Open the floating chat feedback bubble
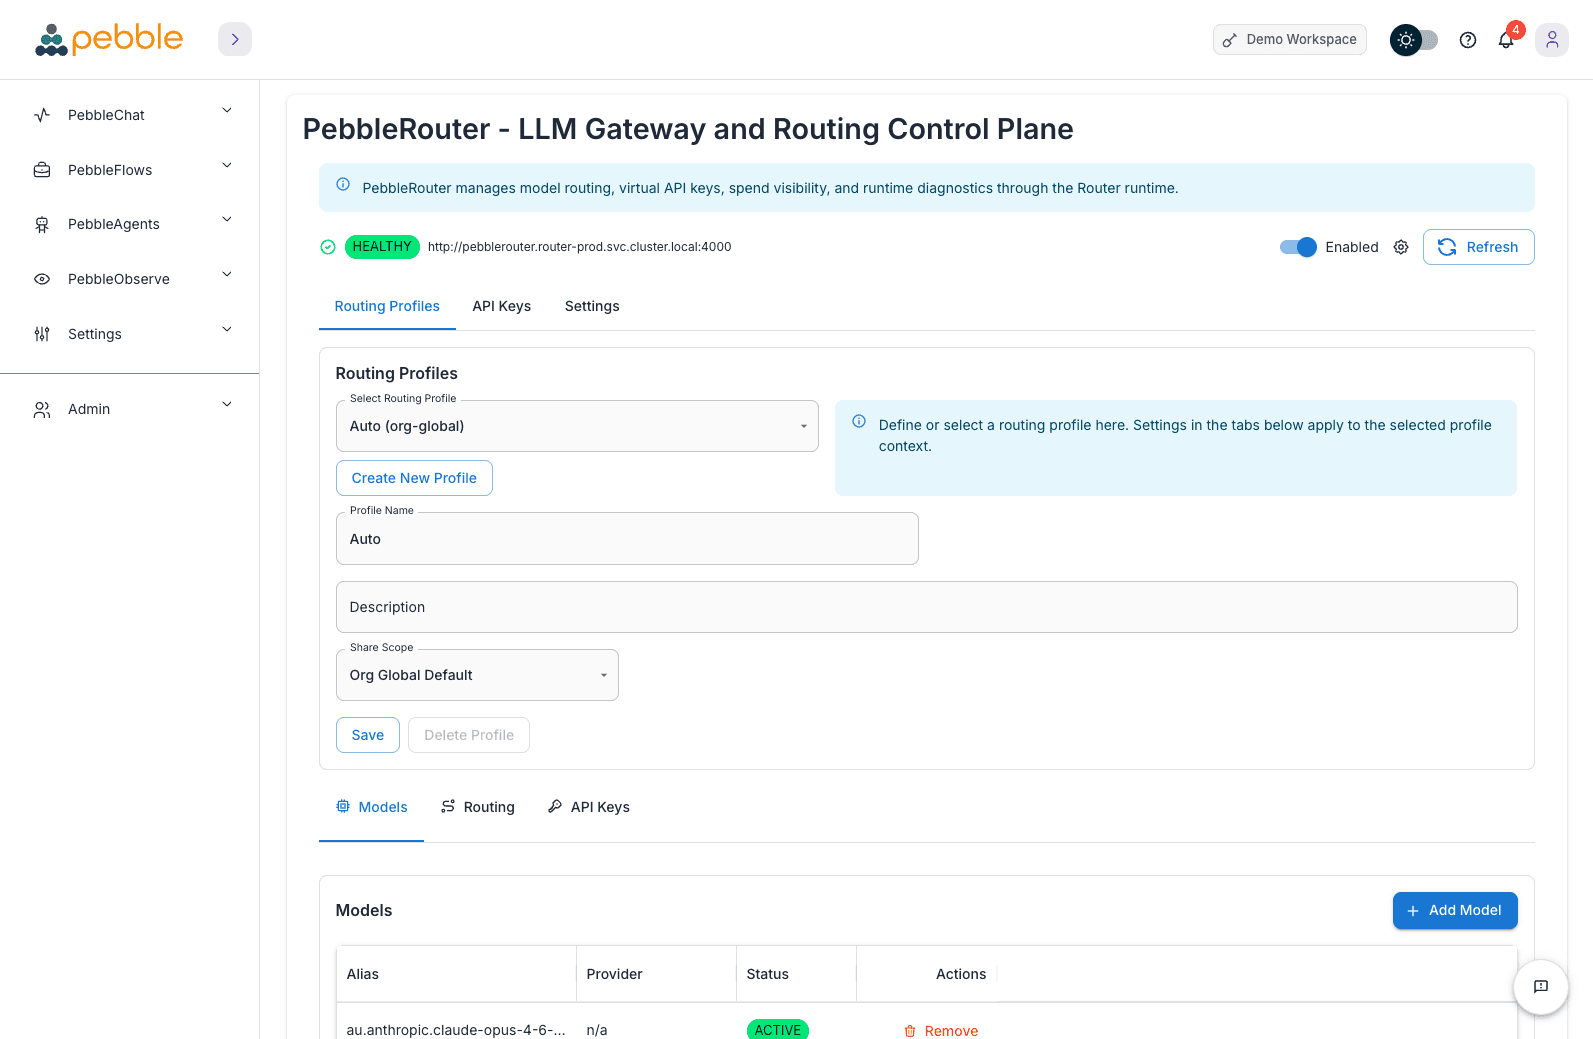 pyautogui.click(x=1540, y=987)
